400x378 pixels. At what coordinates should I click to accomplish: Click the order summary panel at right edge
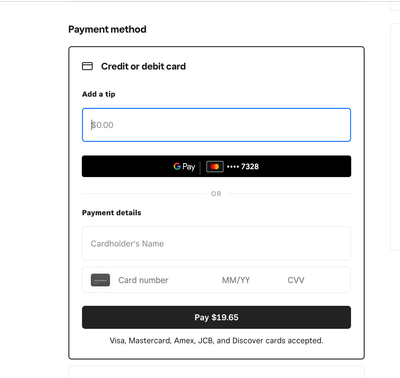point(395,136)
